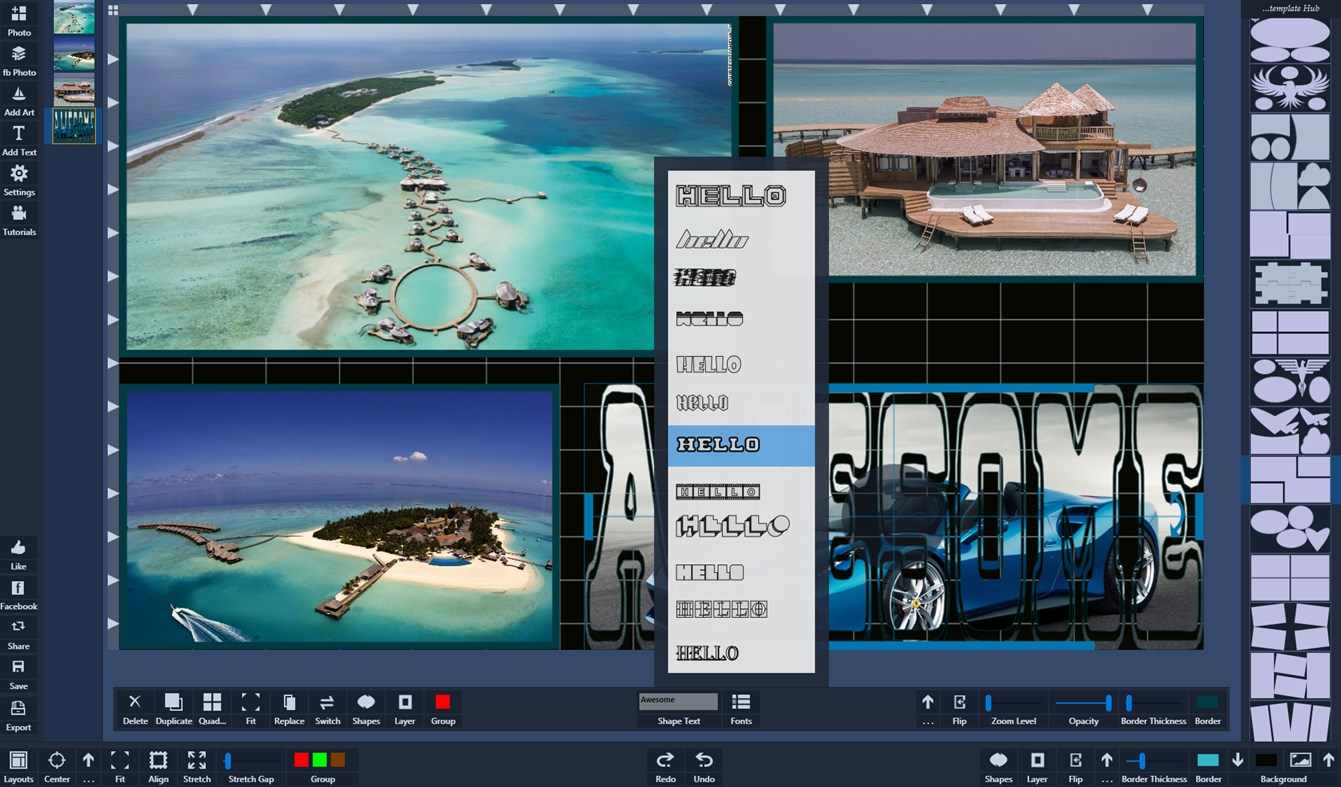
Task: Select the script lowercase hello font sample
Action: 712,239
